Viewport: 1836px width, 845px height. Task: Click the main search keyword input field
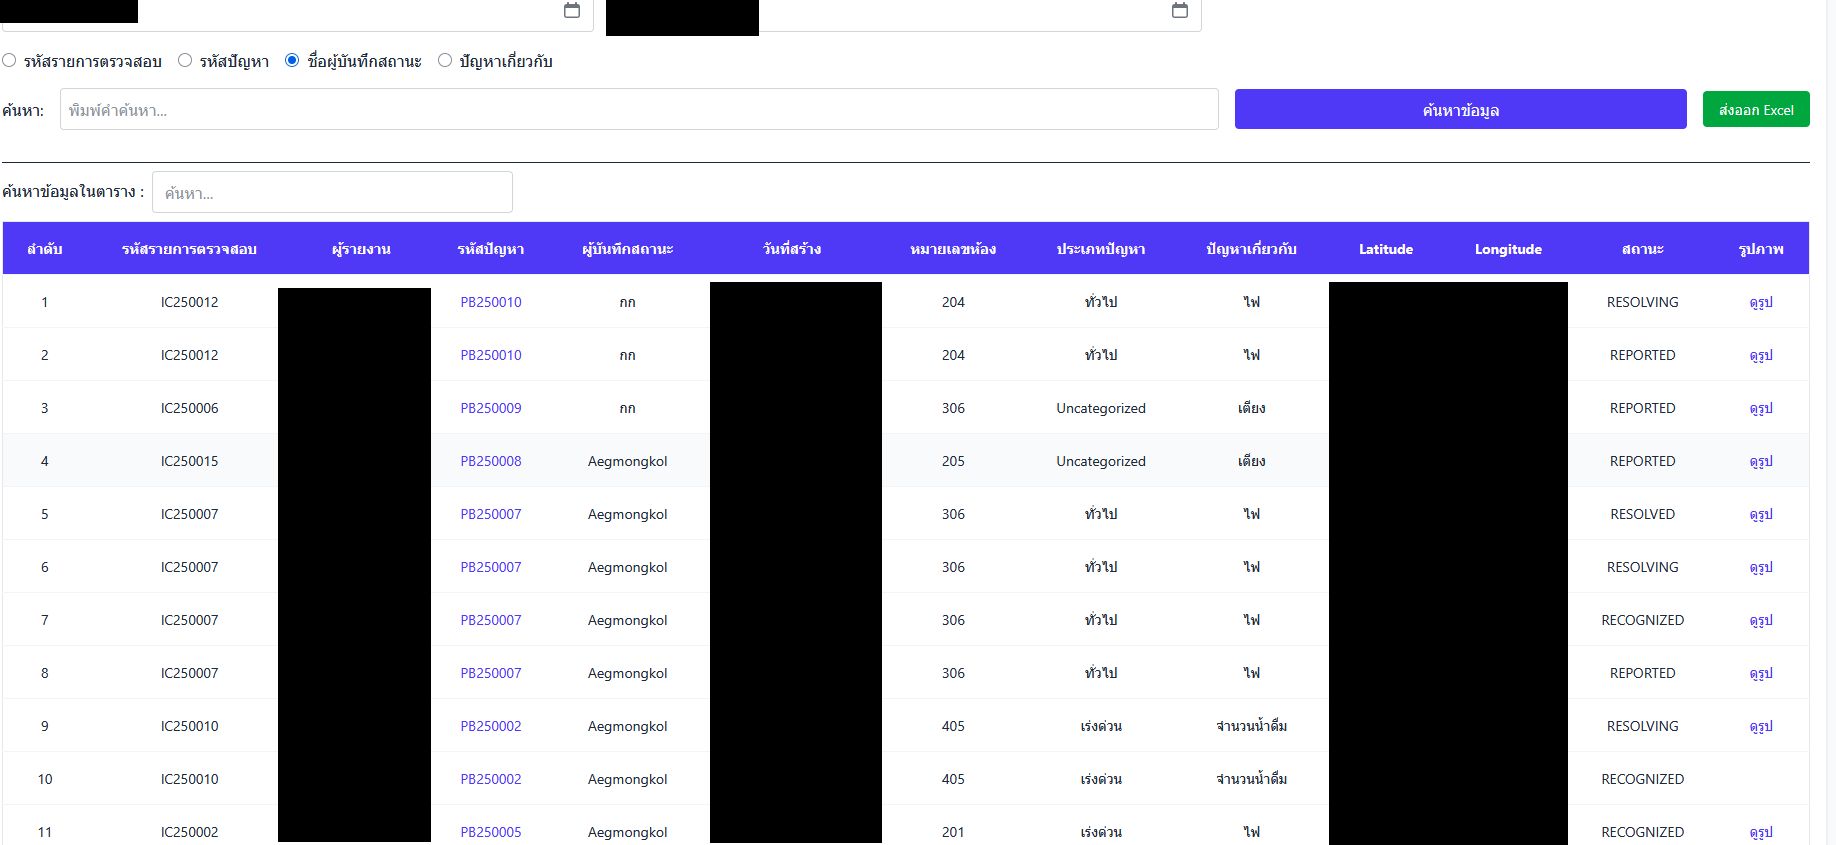click(639, 110)
